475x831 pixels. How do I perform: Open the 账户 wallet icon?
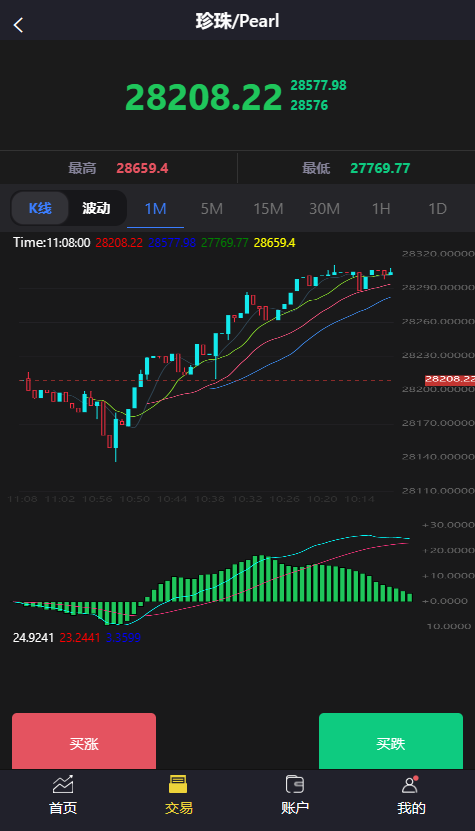(295, 784)
